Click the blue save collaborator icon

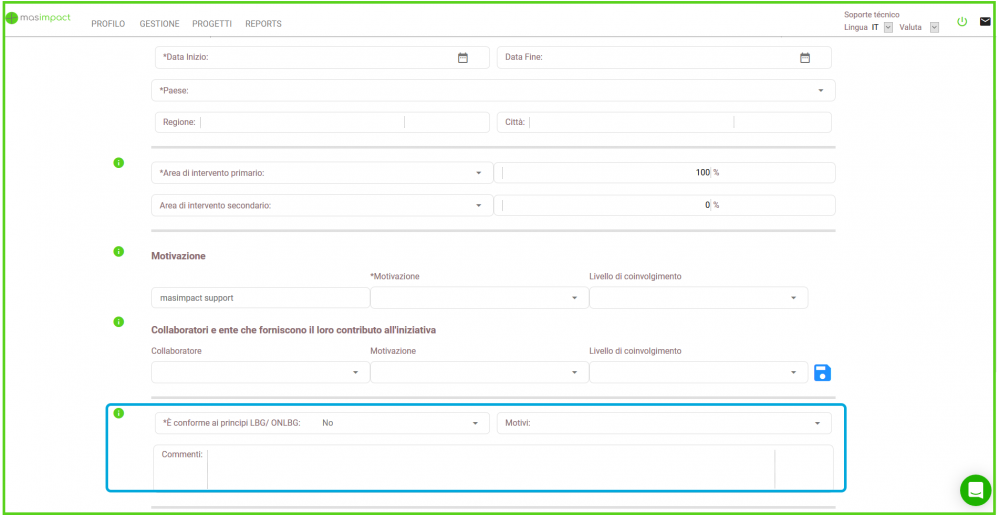click(x=822, y=373)
